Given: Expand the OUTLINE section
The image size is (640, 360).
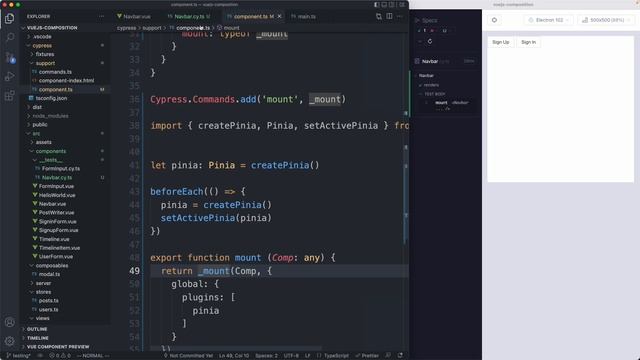Looking at the screenshot, I should (65, 329).
